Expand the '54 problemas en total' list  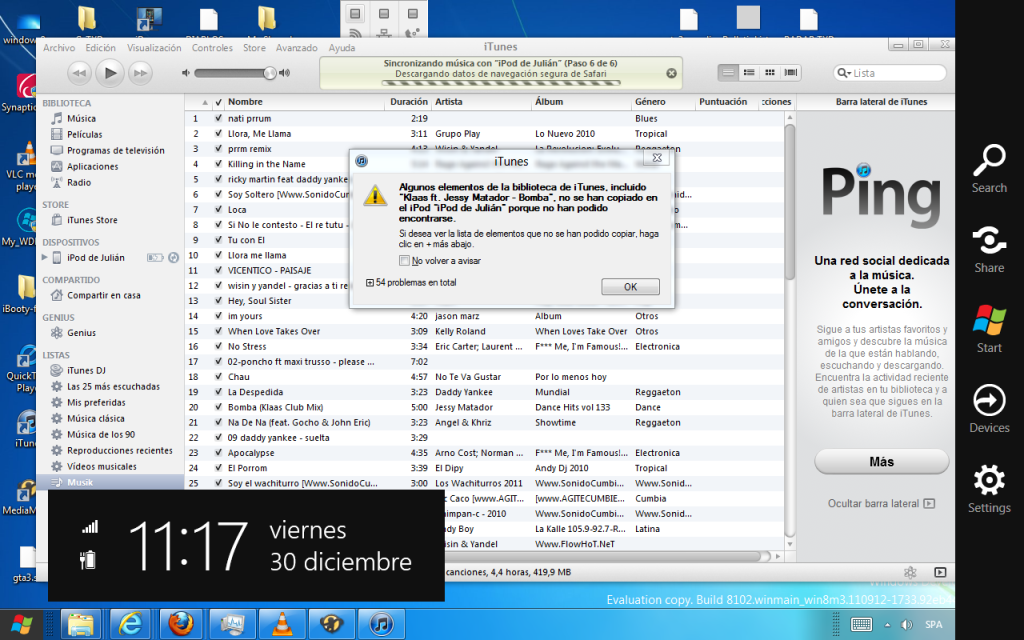pos(371,283)
